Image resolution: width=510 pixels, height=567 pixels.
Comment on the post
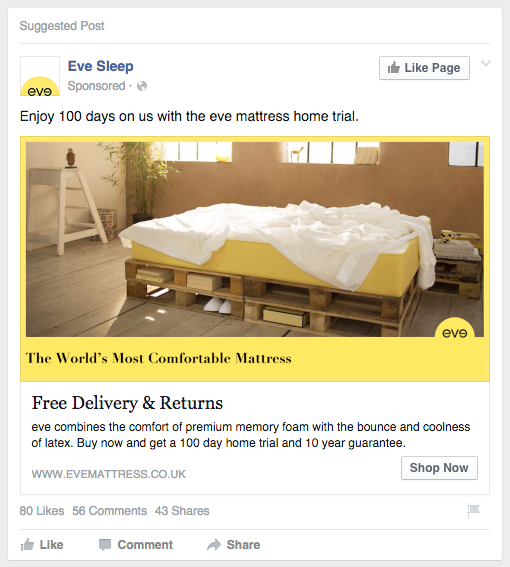pos(136,545)
